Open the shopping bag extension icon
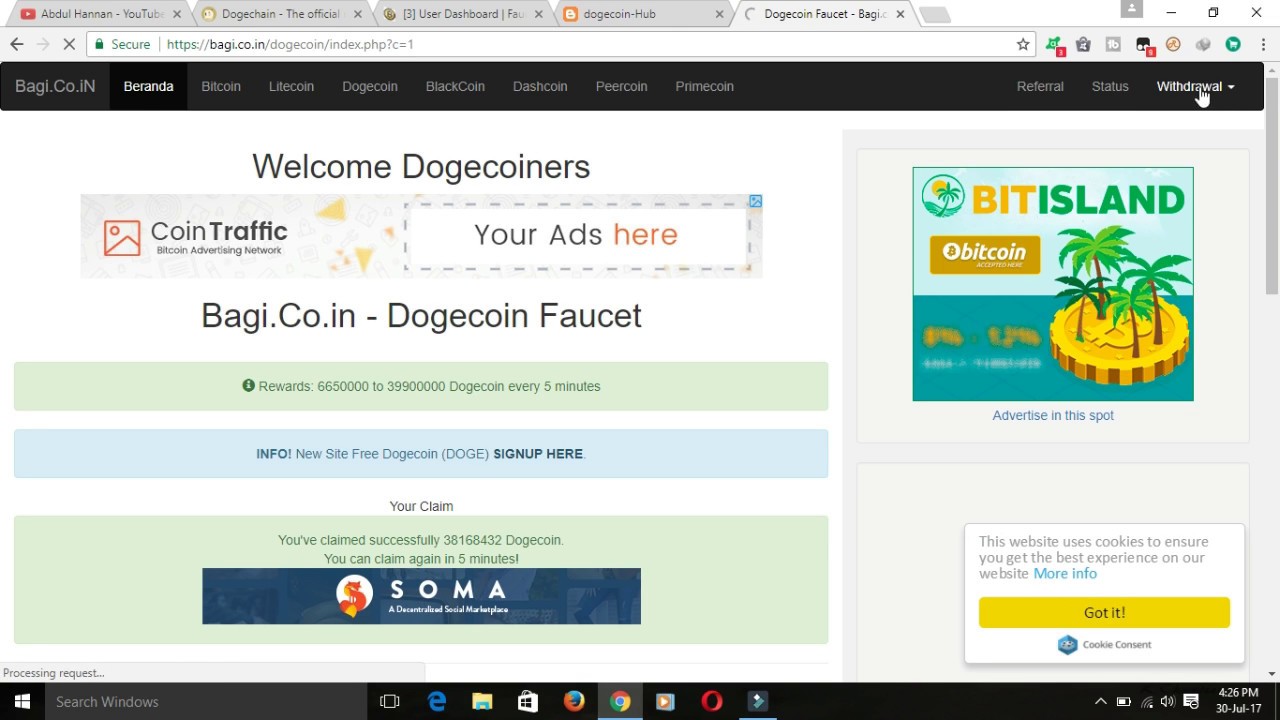The width and height of the screenshot is (1280, 720). click(1084, 44)
